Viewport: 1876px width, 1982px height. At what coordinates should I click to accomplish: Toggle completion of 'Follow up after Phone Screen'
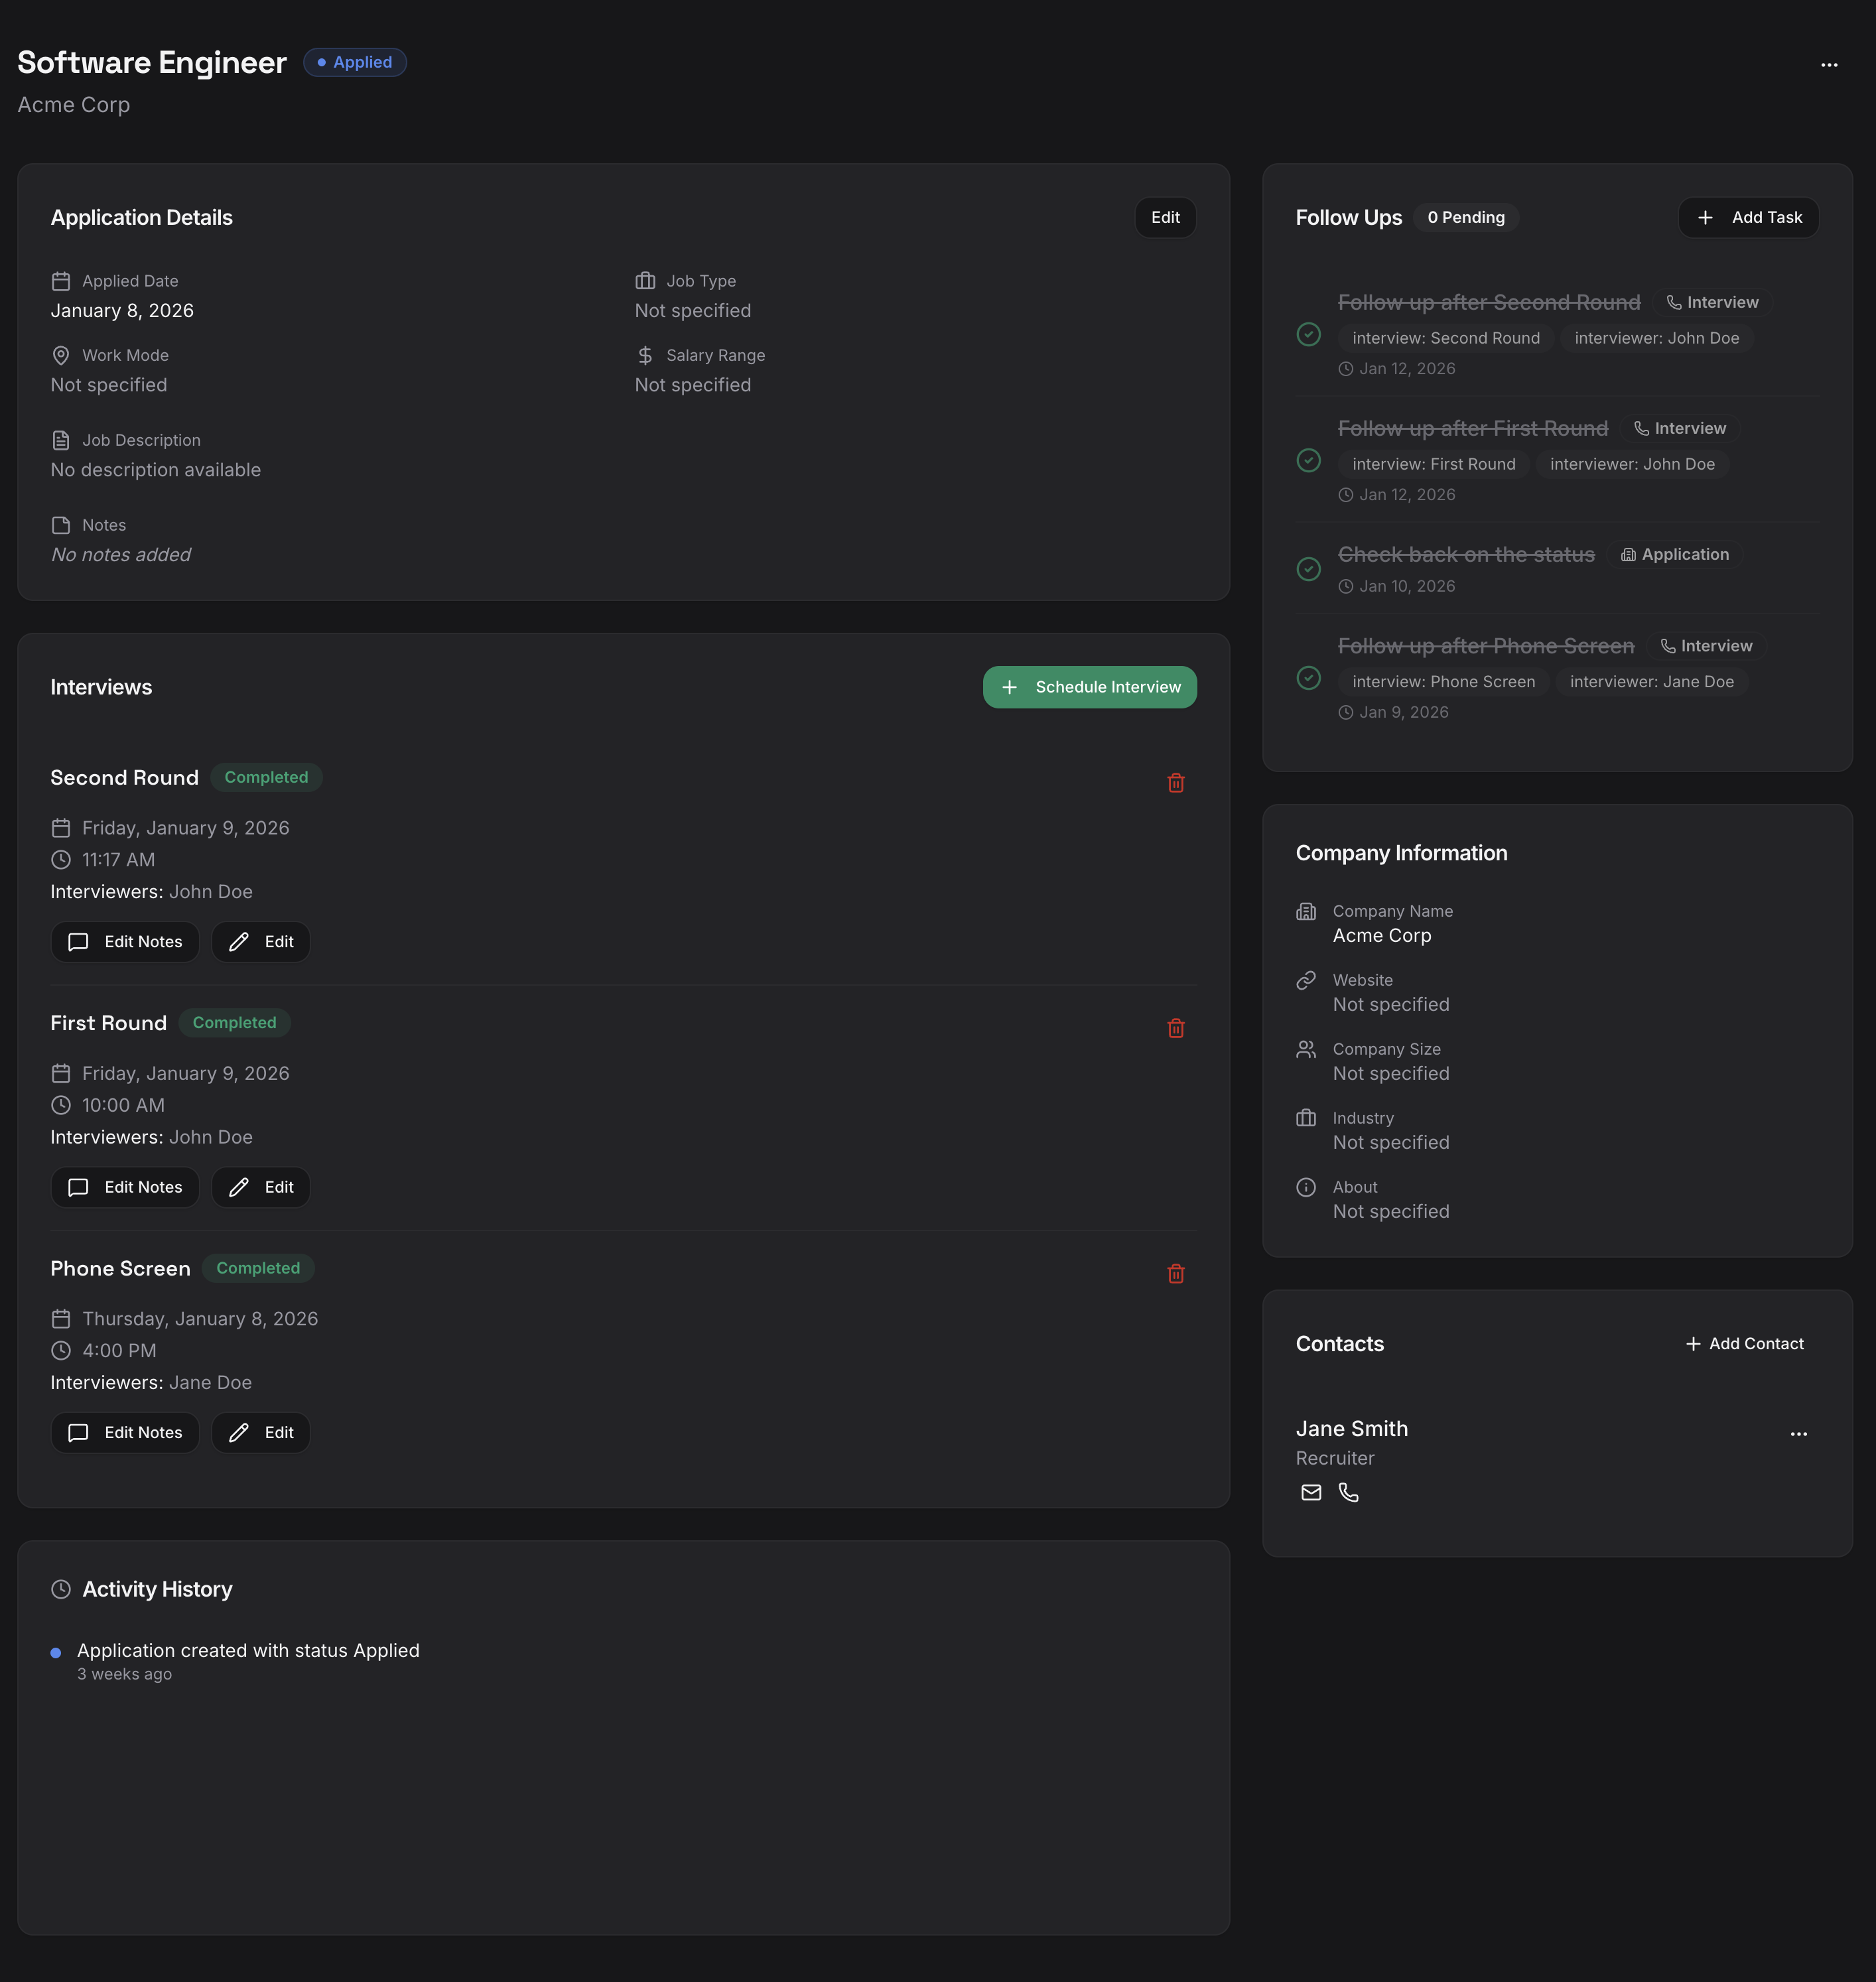(x=1309, y=678)
